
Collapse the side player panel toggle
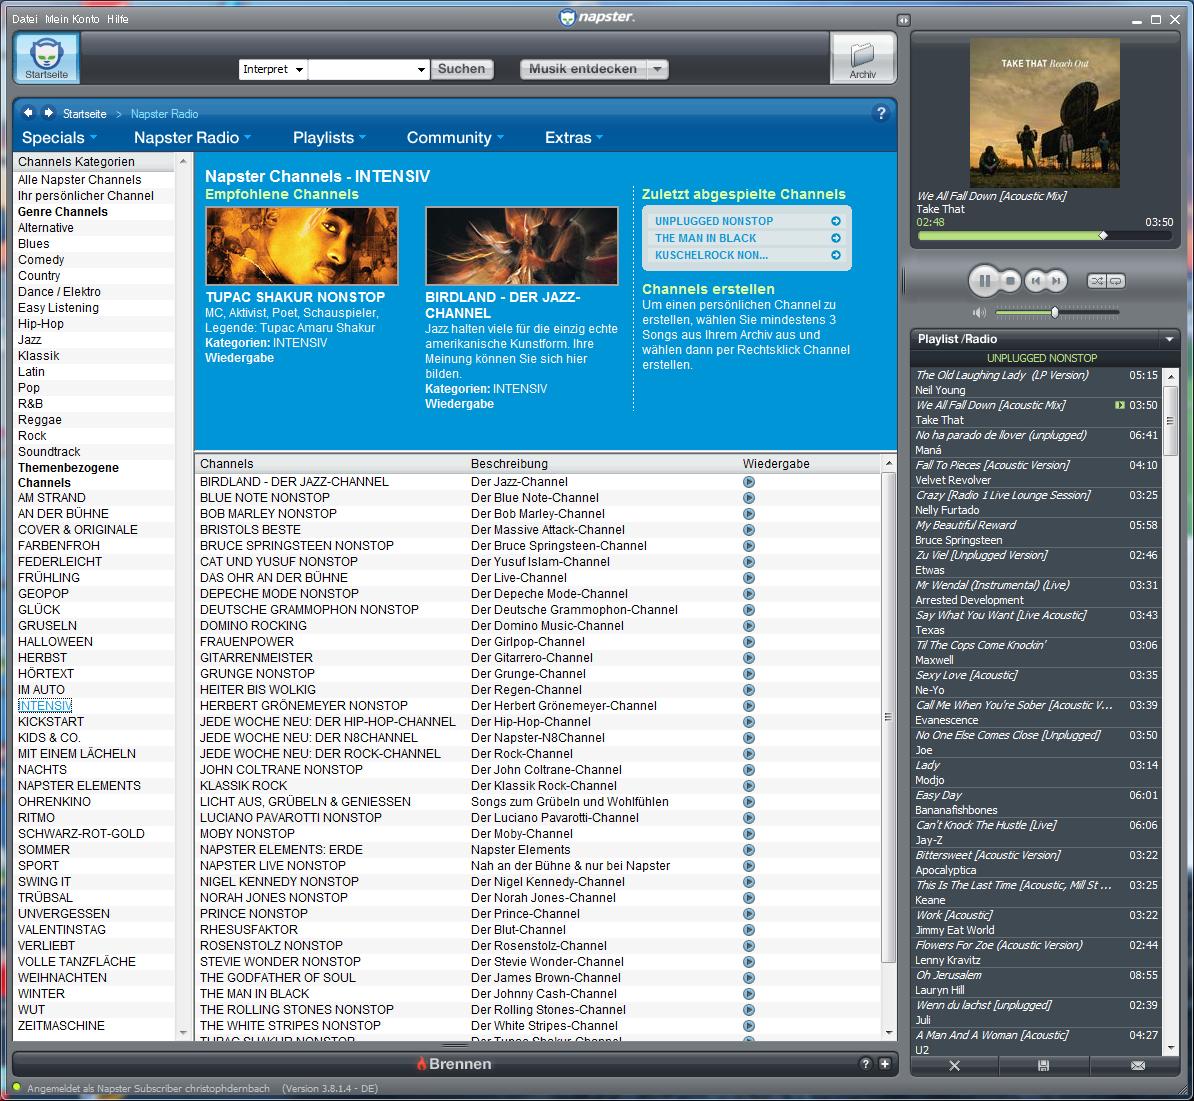tap(903, 20)
